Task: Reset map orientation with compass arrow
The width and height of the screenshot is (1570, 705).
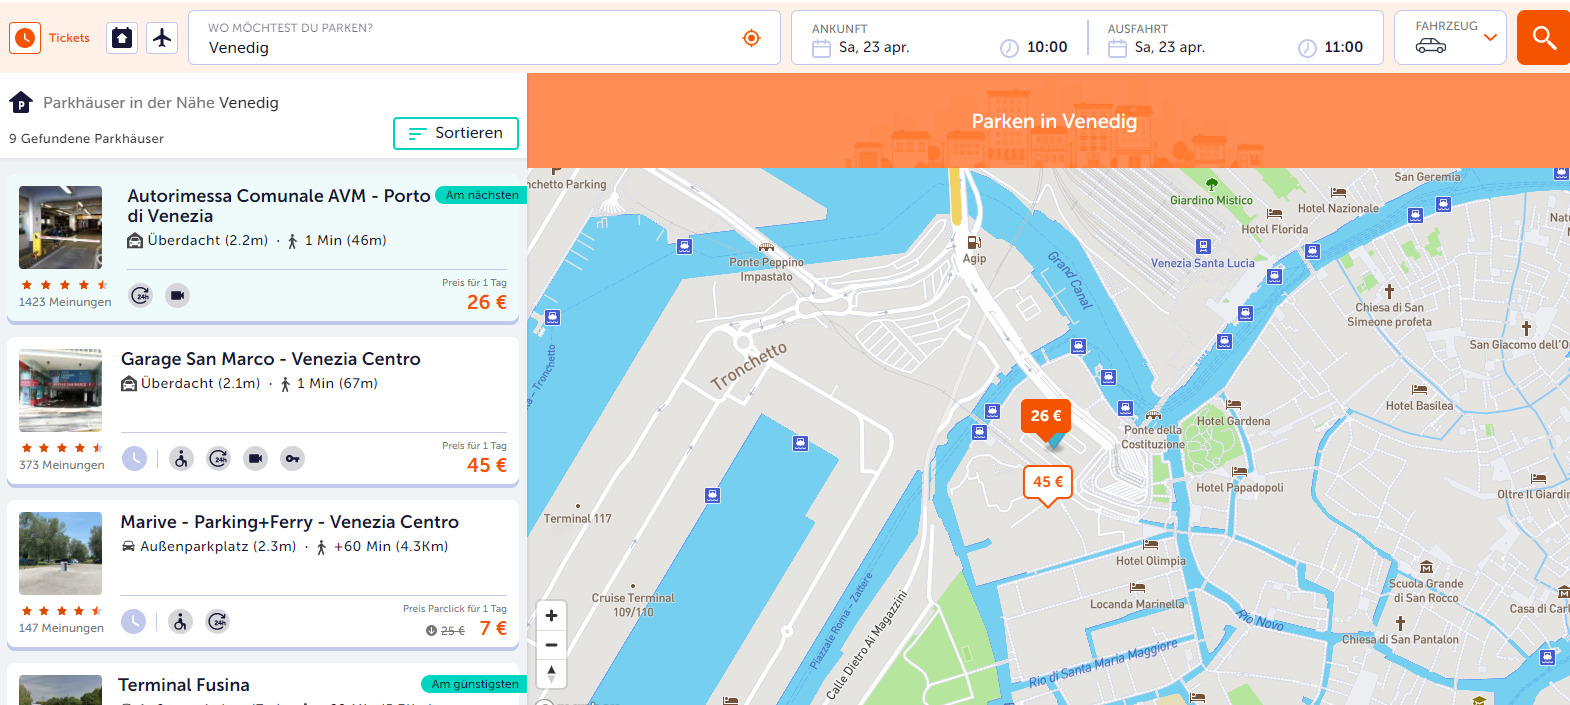Action: click(x=551, y=673)
